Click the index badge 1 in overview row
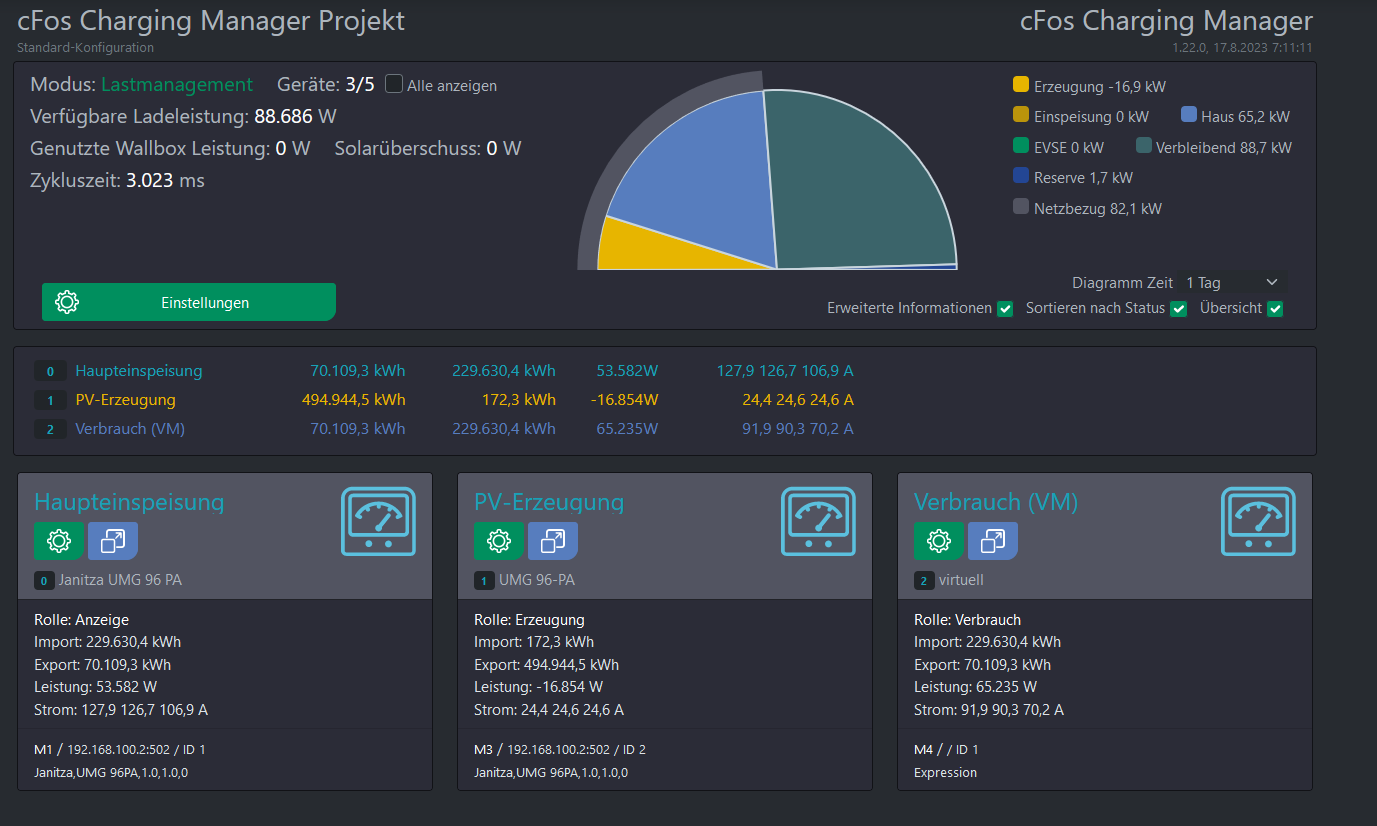Viewport: 1377px width, 826px height. 50,400
